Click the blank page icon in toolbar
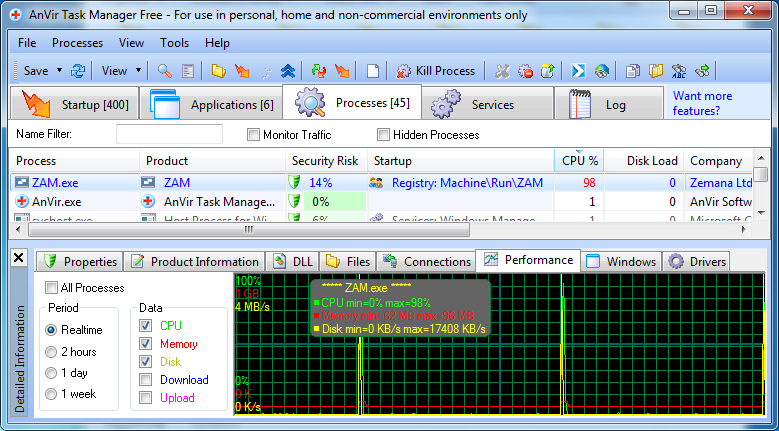Screen dimensions: 779x431 (x=373, y=71)
